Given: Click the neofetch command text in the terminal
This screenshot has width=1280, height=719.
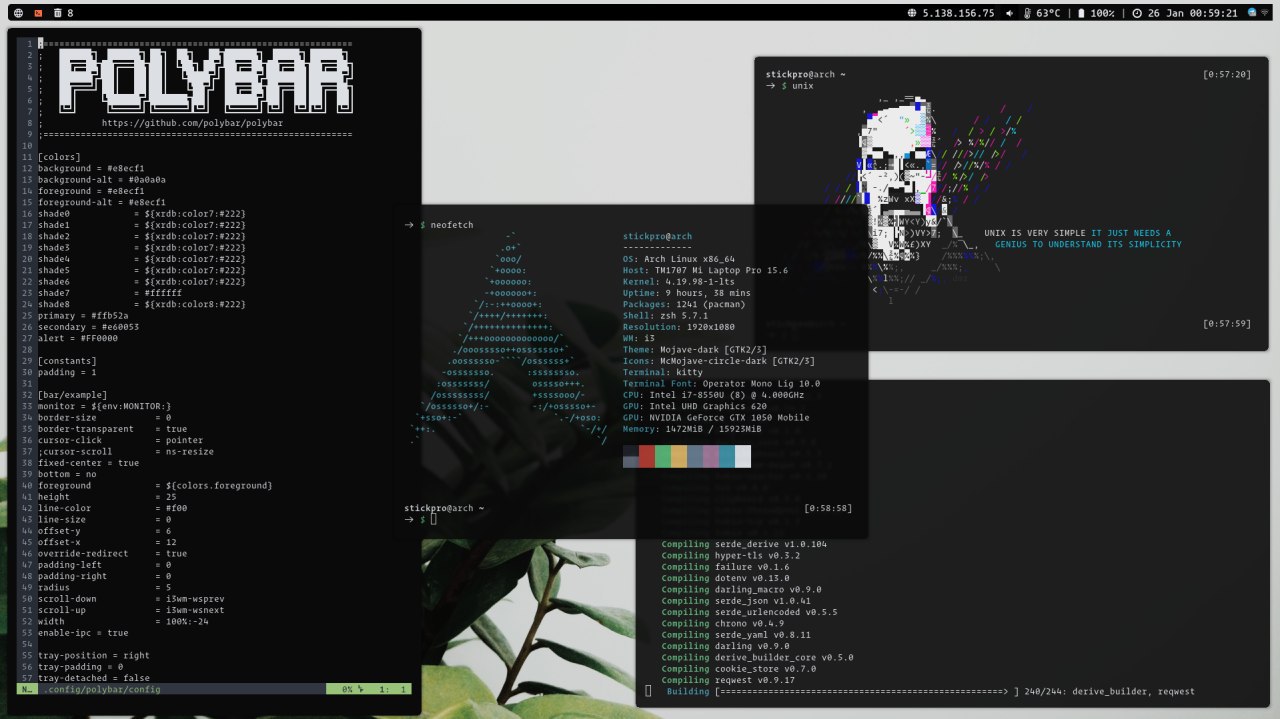Looking at the screenshot, I should tap(452, 225).
